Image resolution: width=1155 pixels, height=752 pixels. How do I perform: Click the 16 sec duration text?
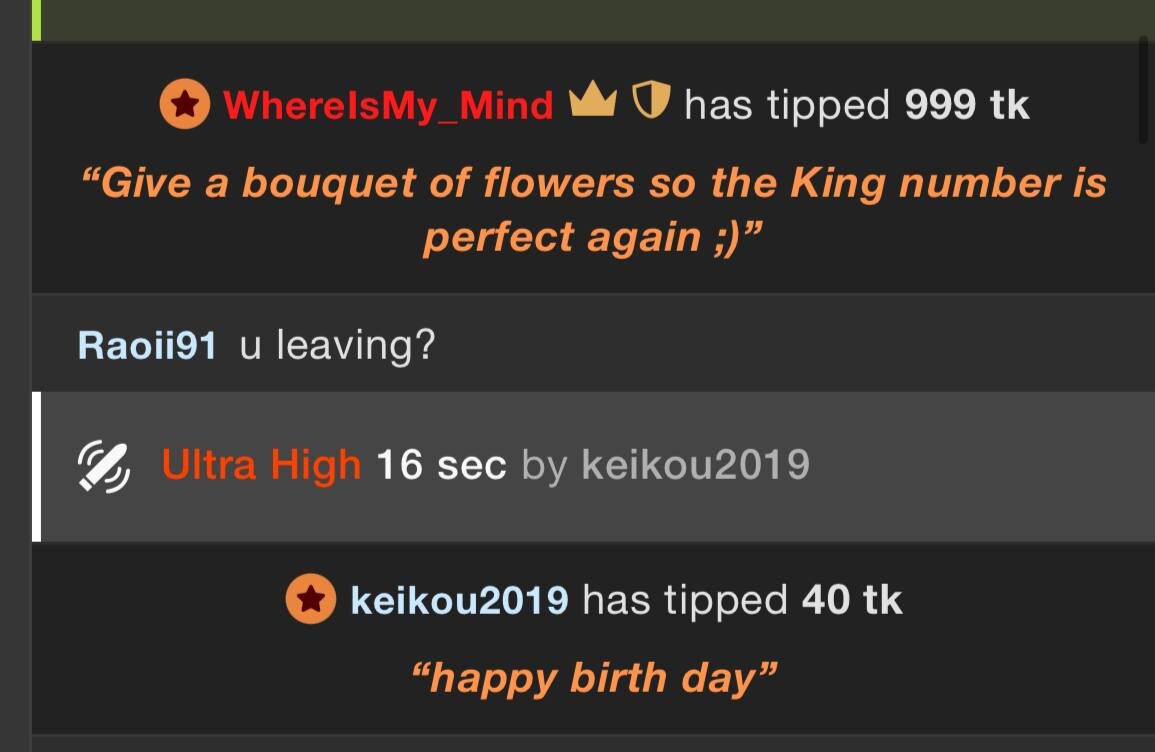(x=441, y=465)
